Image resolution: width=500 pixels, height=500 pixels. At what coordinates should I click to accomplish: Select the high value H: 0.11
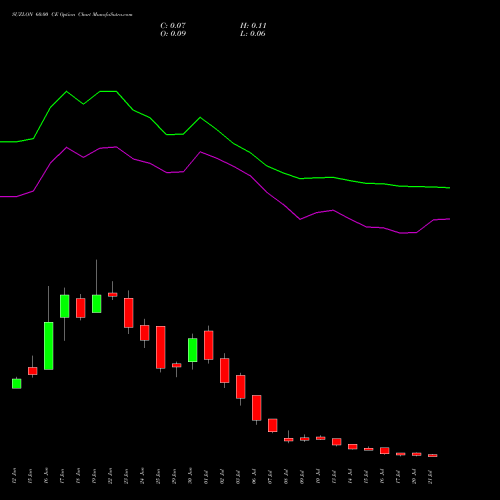(253, 26)
